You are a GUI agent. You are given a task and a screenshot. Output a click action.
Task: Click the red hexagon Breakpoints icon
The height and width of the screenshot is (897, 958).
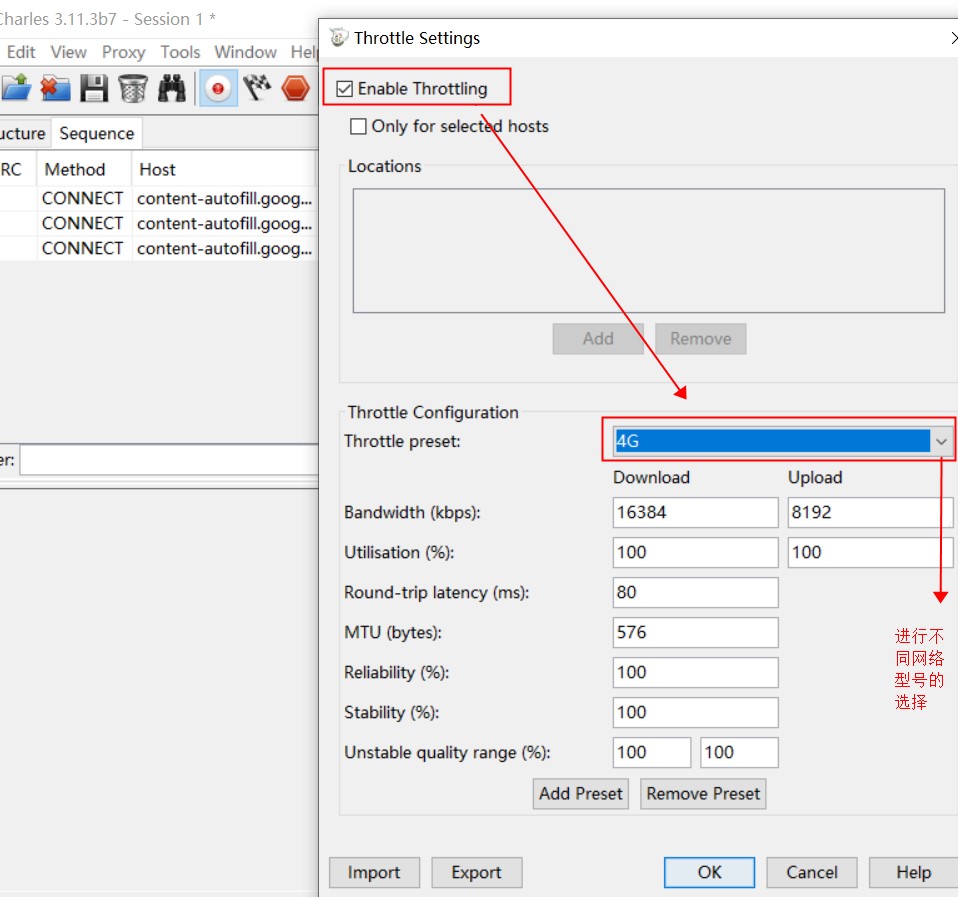click(x=296, y=88)
